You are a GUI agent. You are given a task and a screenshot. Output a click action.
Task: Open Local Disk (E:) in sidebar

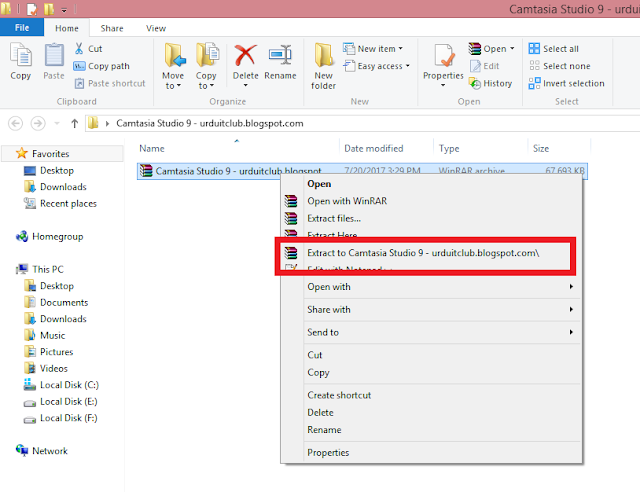click(60, 401)
